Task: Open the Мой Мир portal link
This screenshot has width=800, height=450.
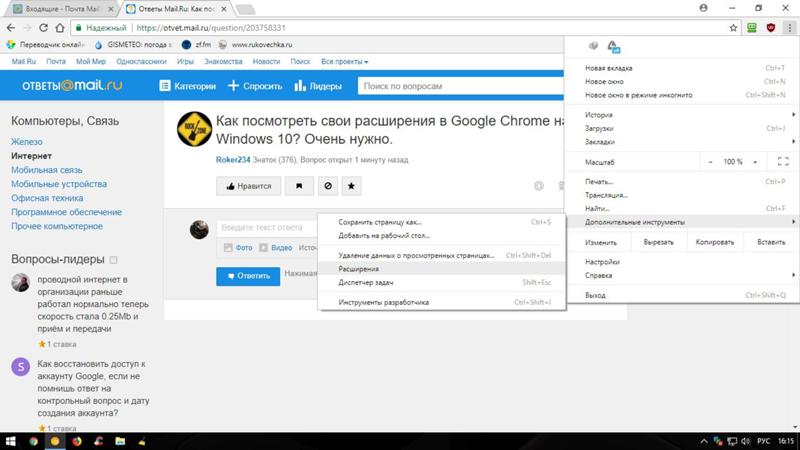Action: [91, 62]
